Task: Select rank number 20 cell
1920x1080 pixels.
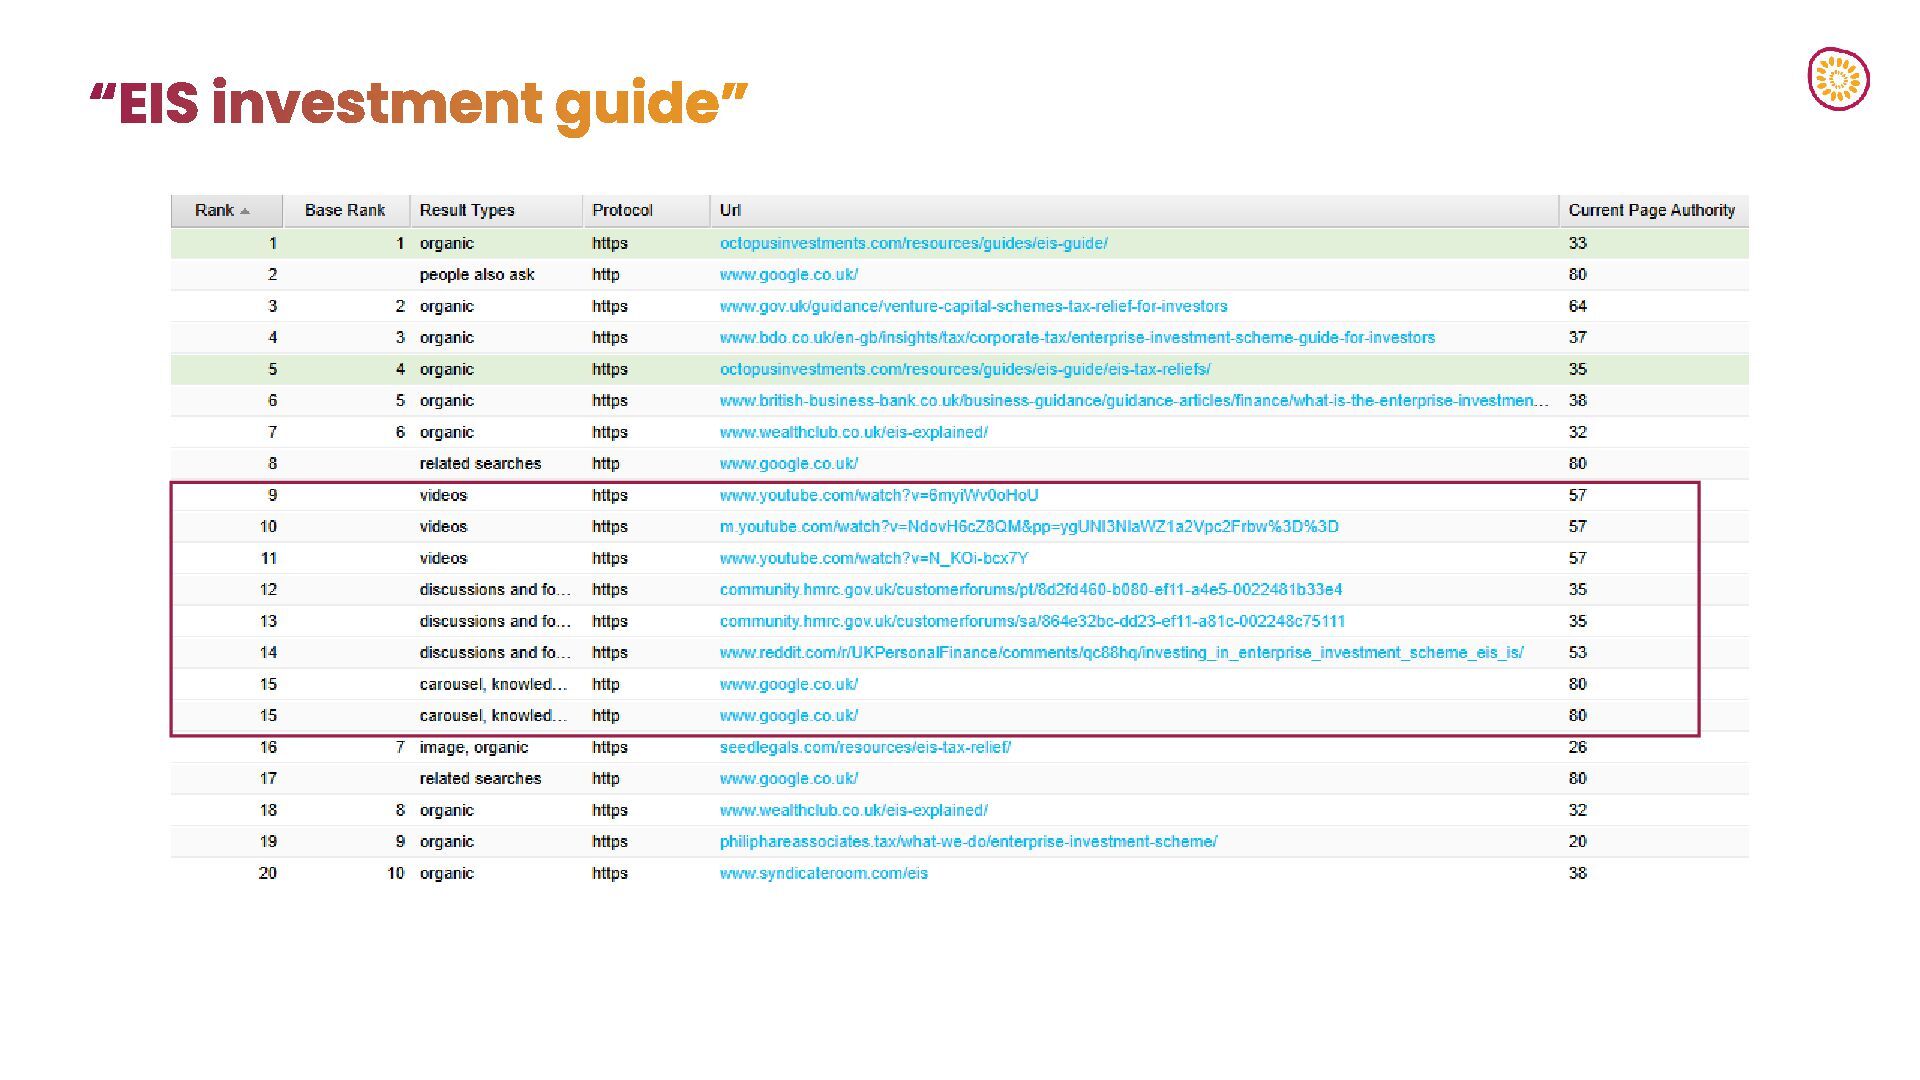Action: (267, 873)
